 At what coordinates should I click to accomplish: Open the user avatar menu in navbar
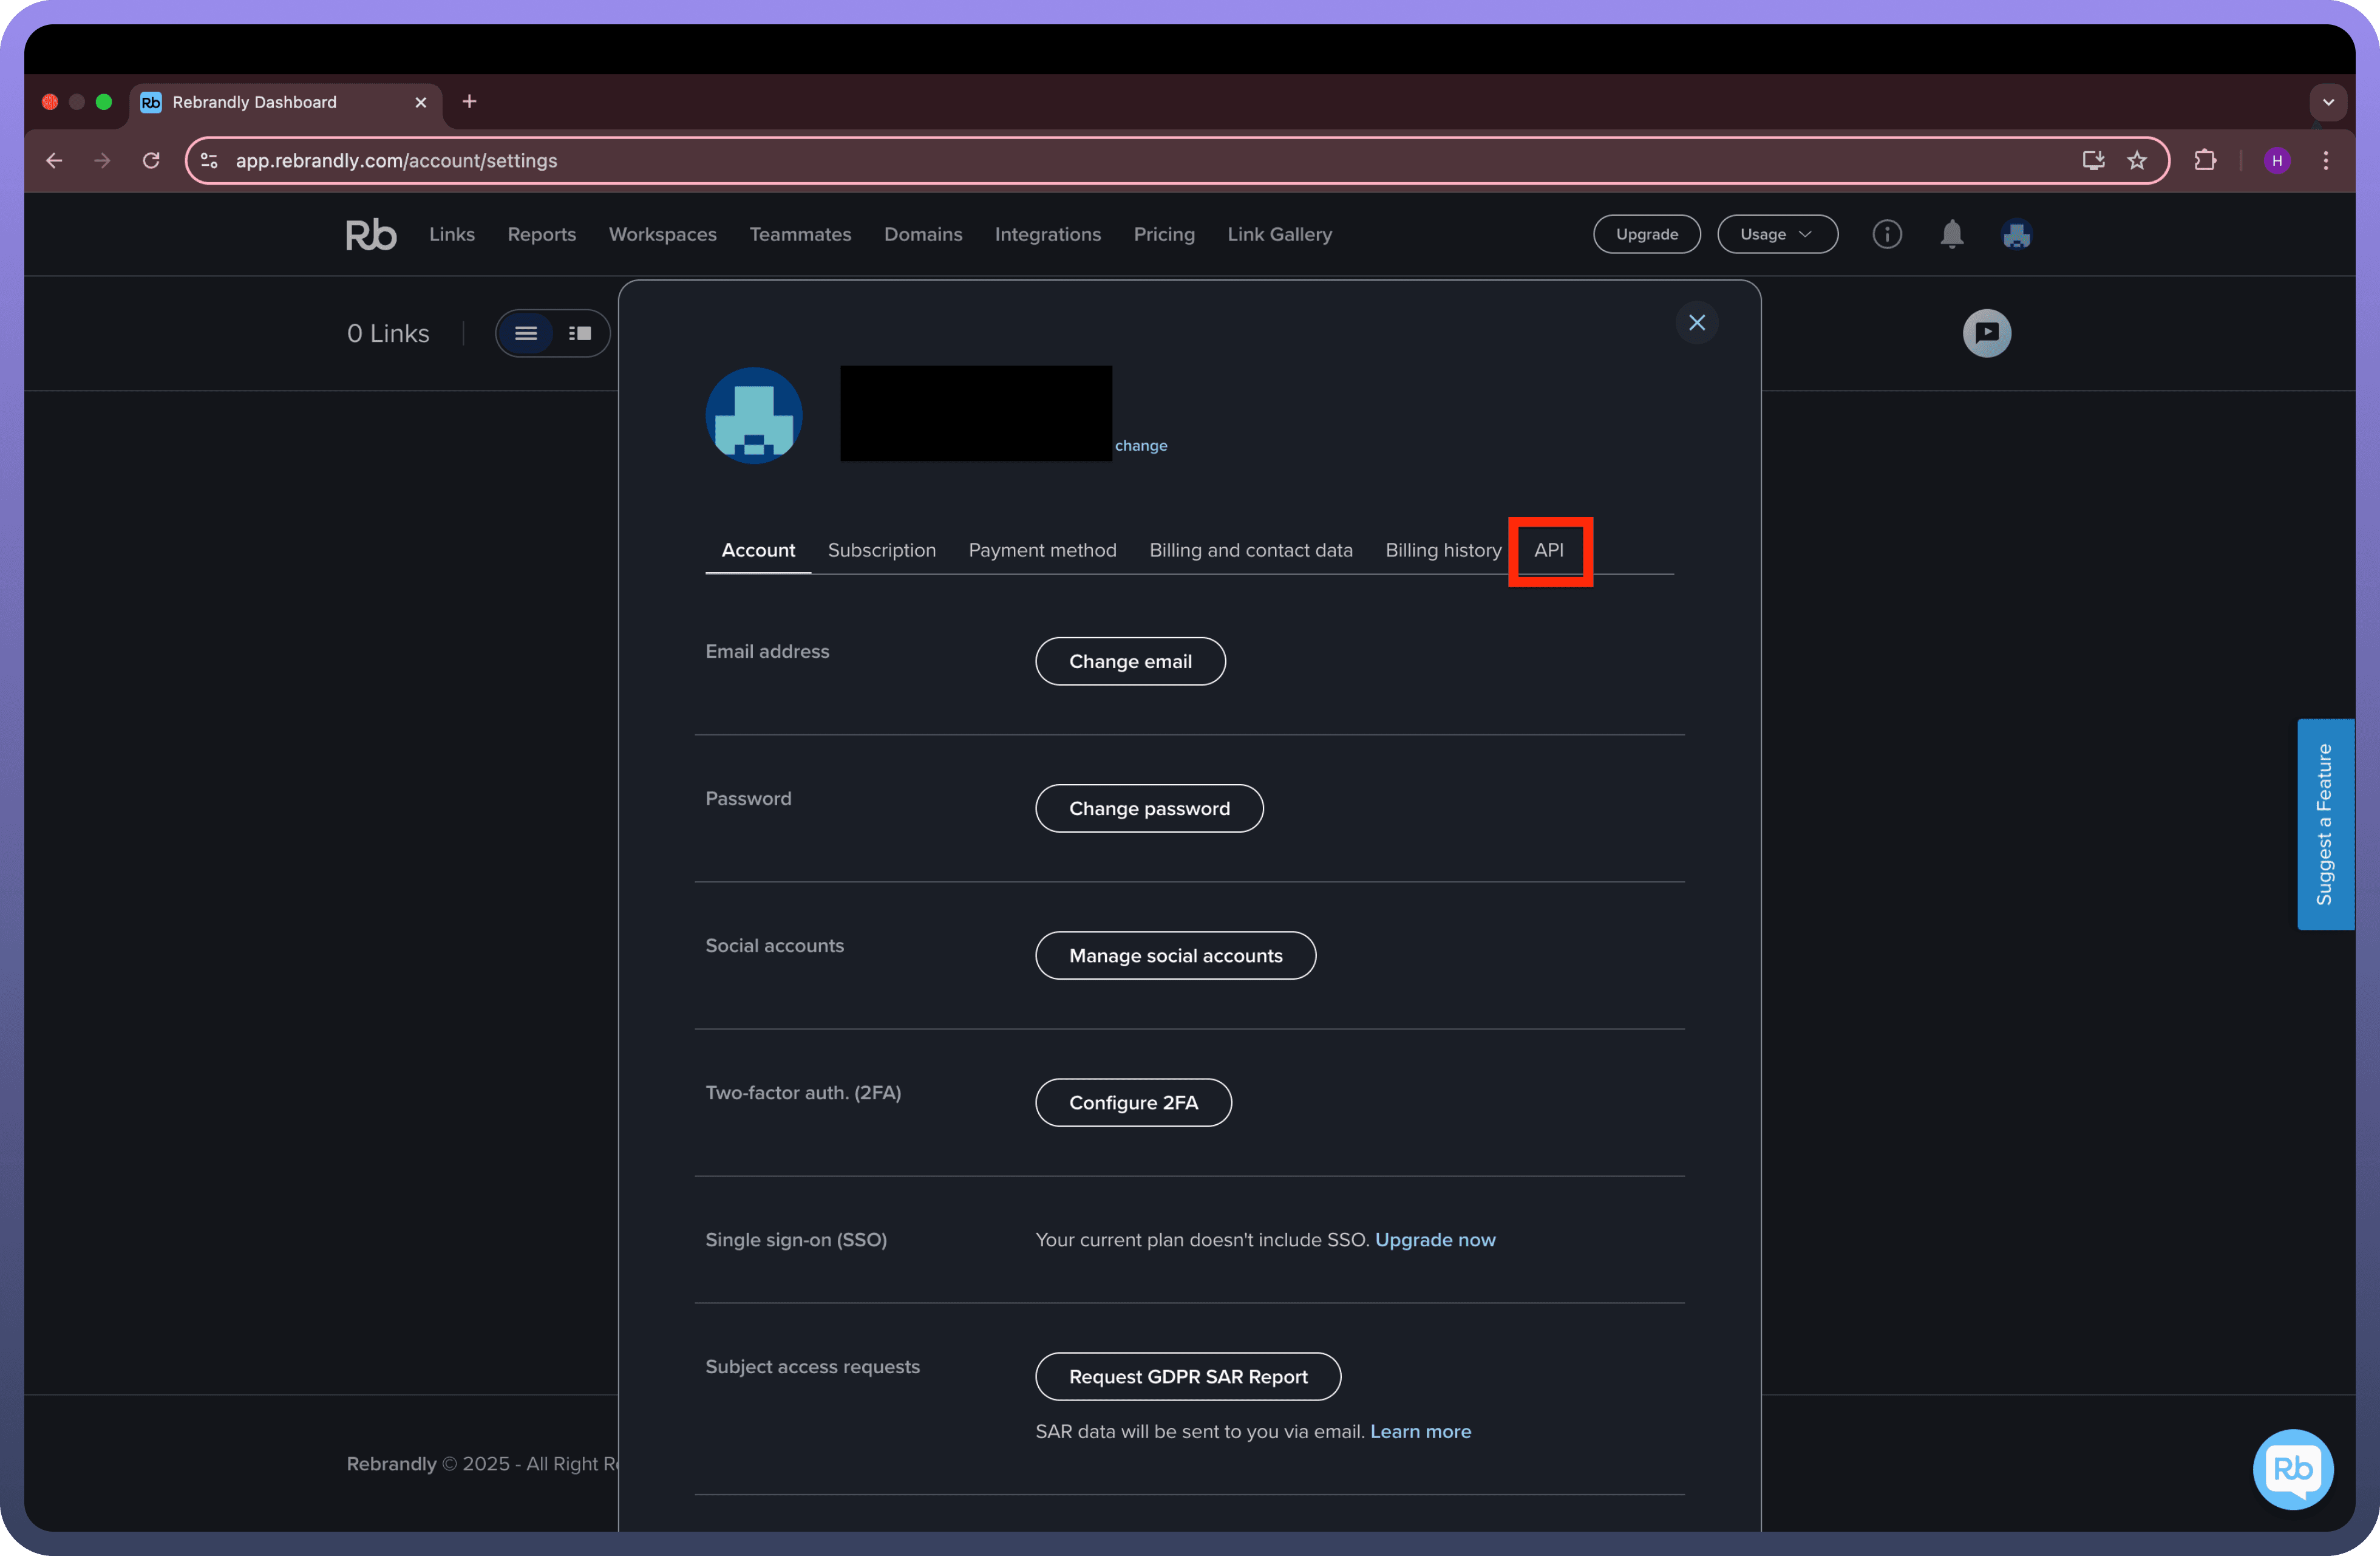coord(2016,234)
